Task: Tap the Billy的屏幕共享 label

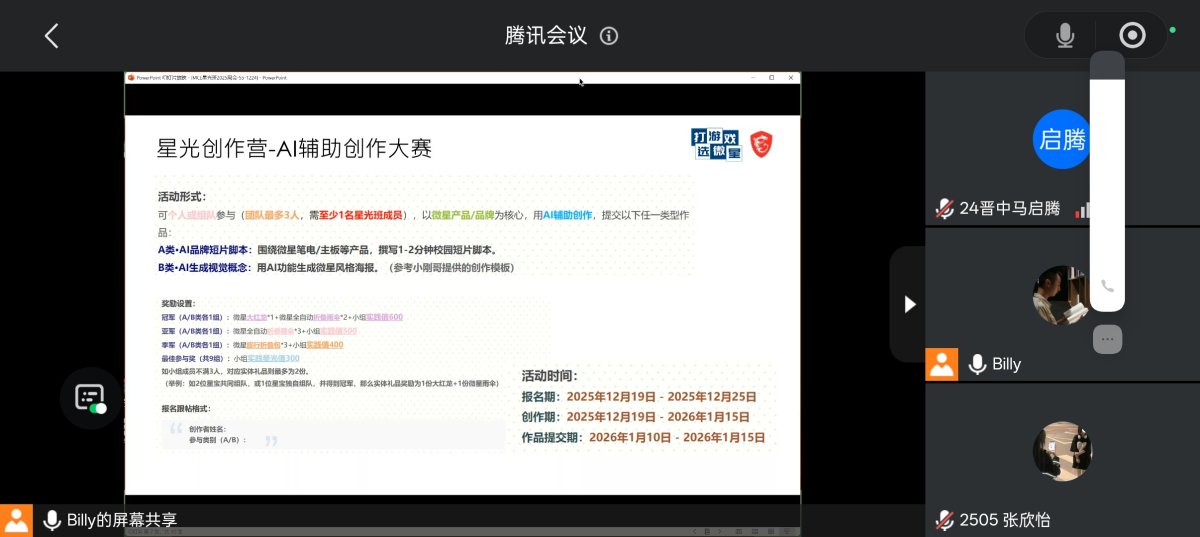Action: 122,520
